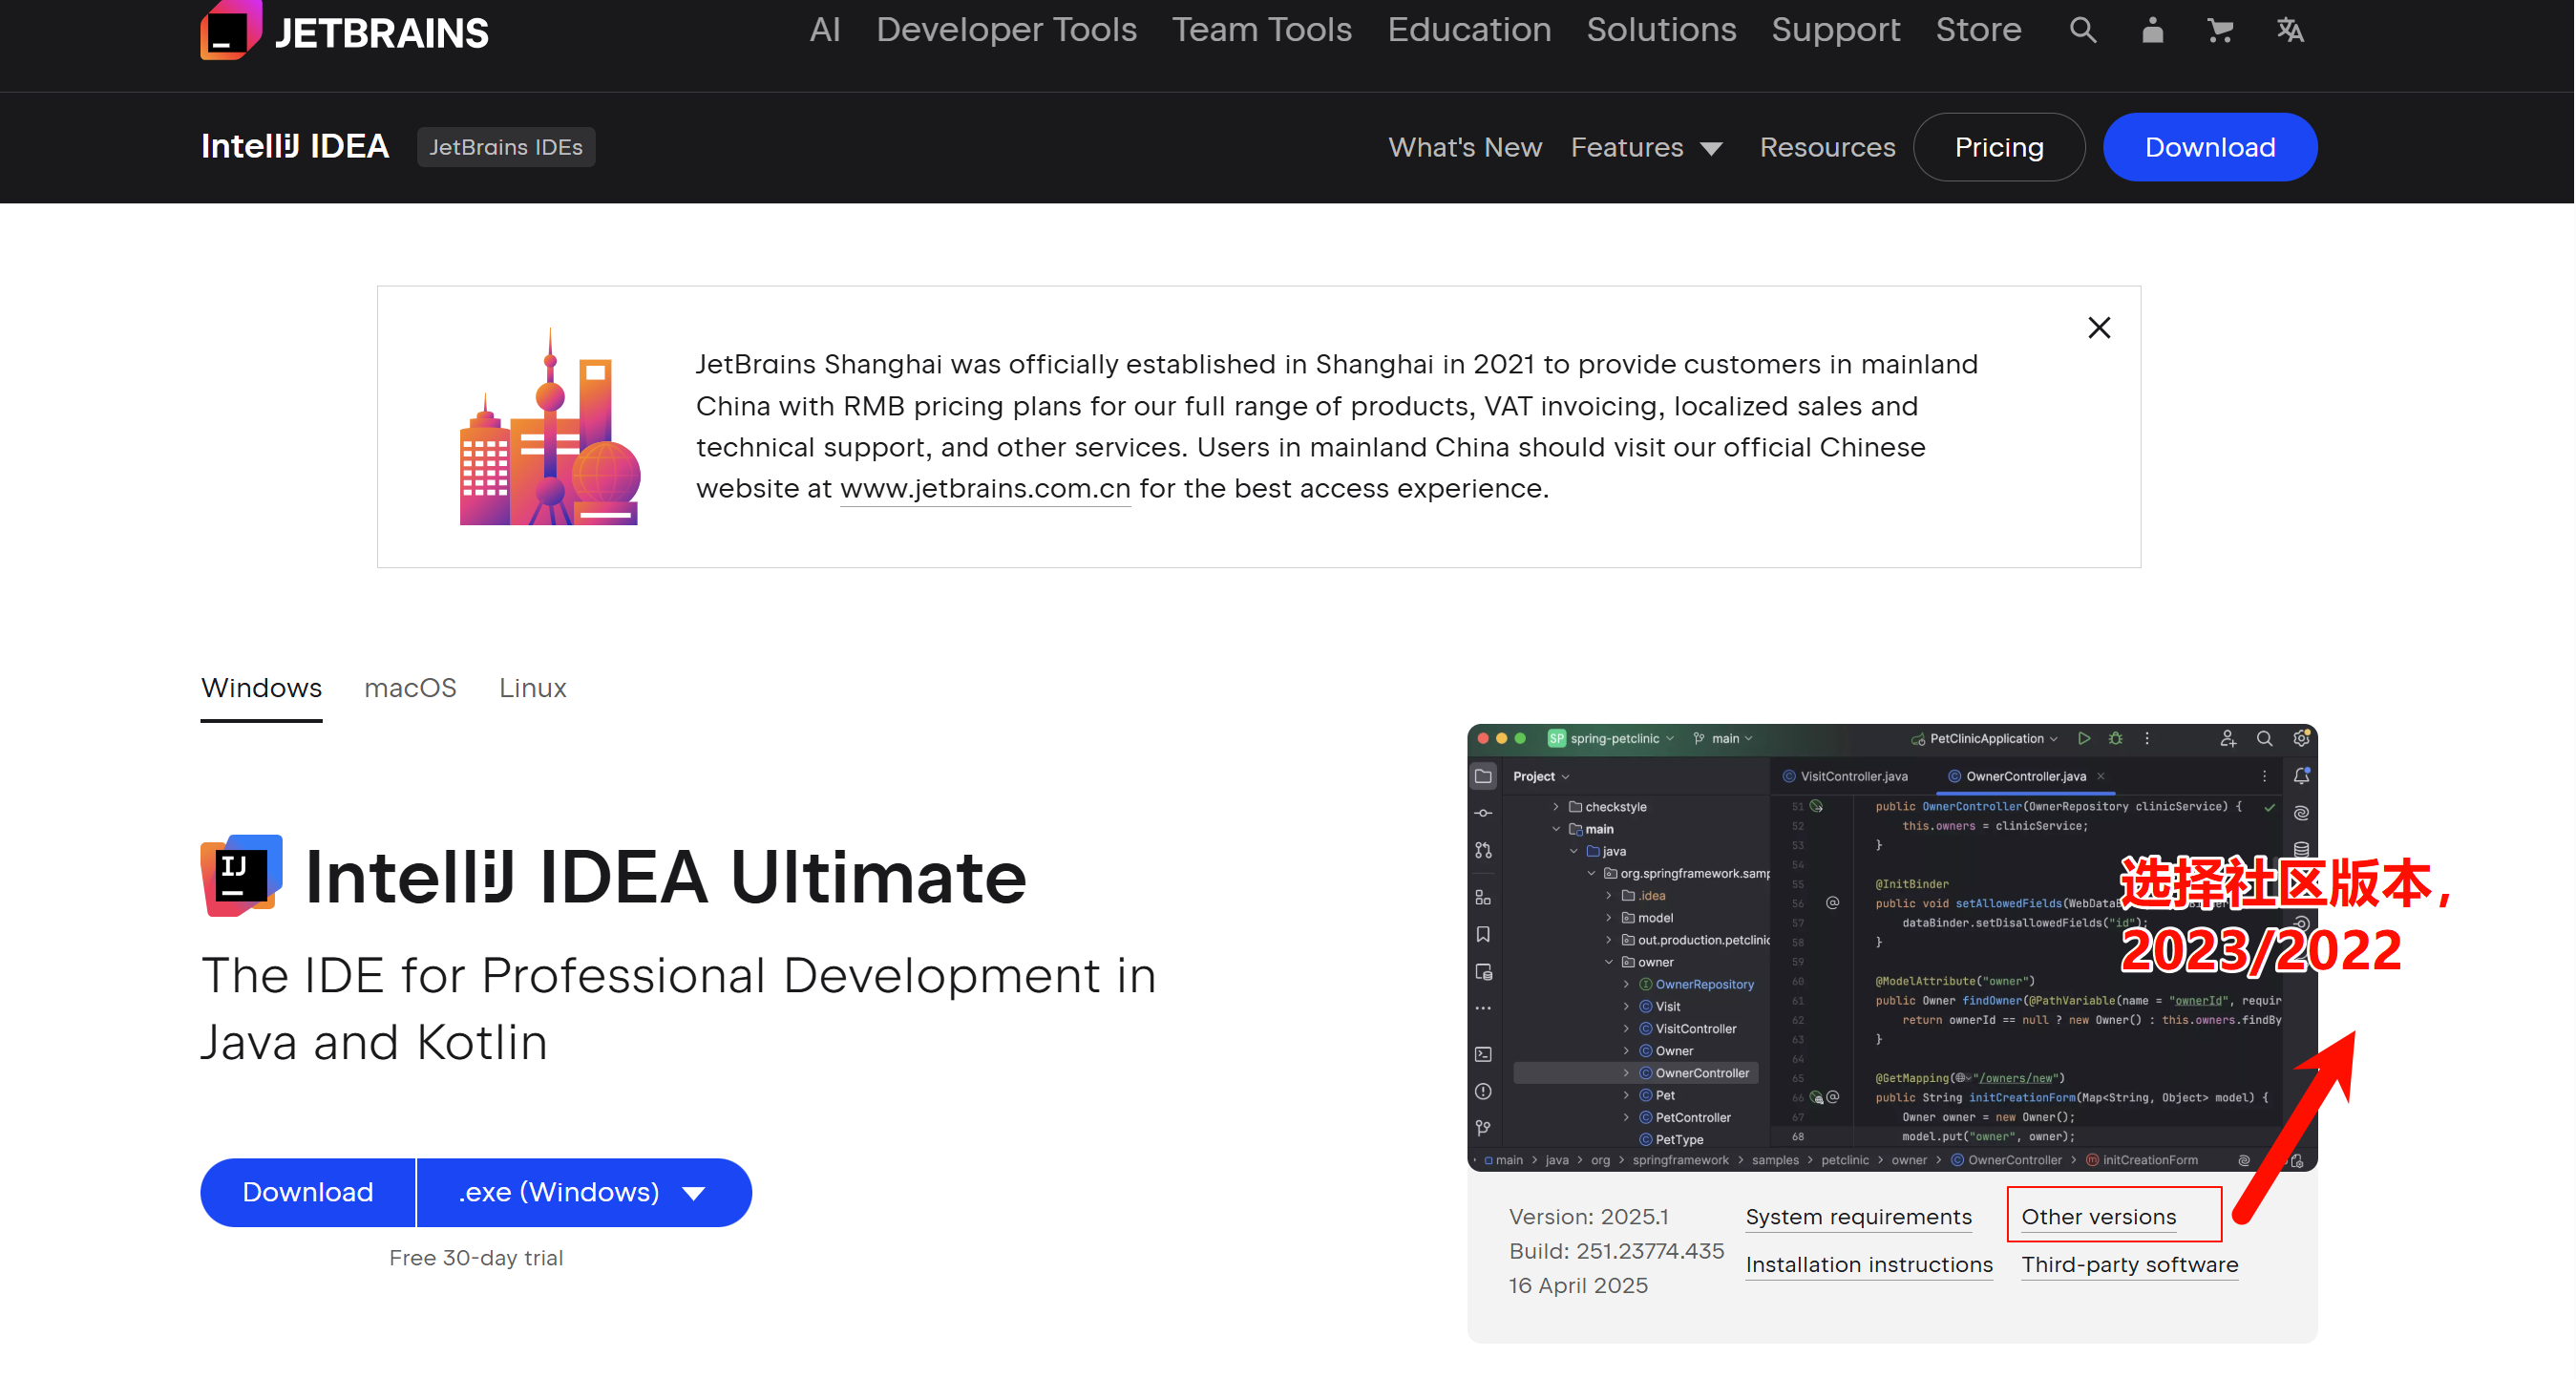This screenshot has height=1379, width=2576.
Task: Click the Pricing button
Action: pyautogui.click(x=1998, y=148)
